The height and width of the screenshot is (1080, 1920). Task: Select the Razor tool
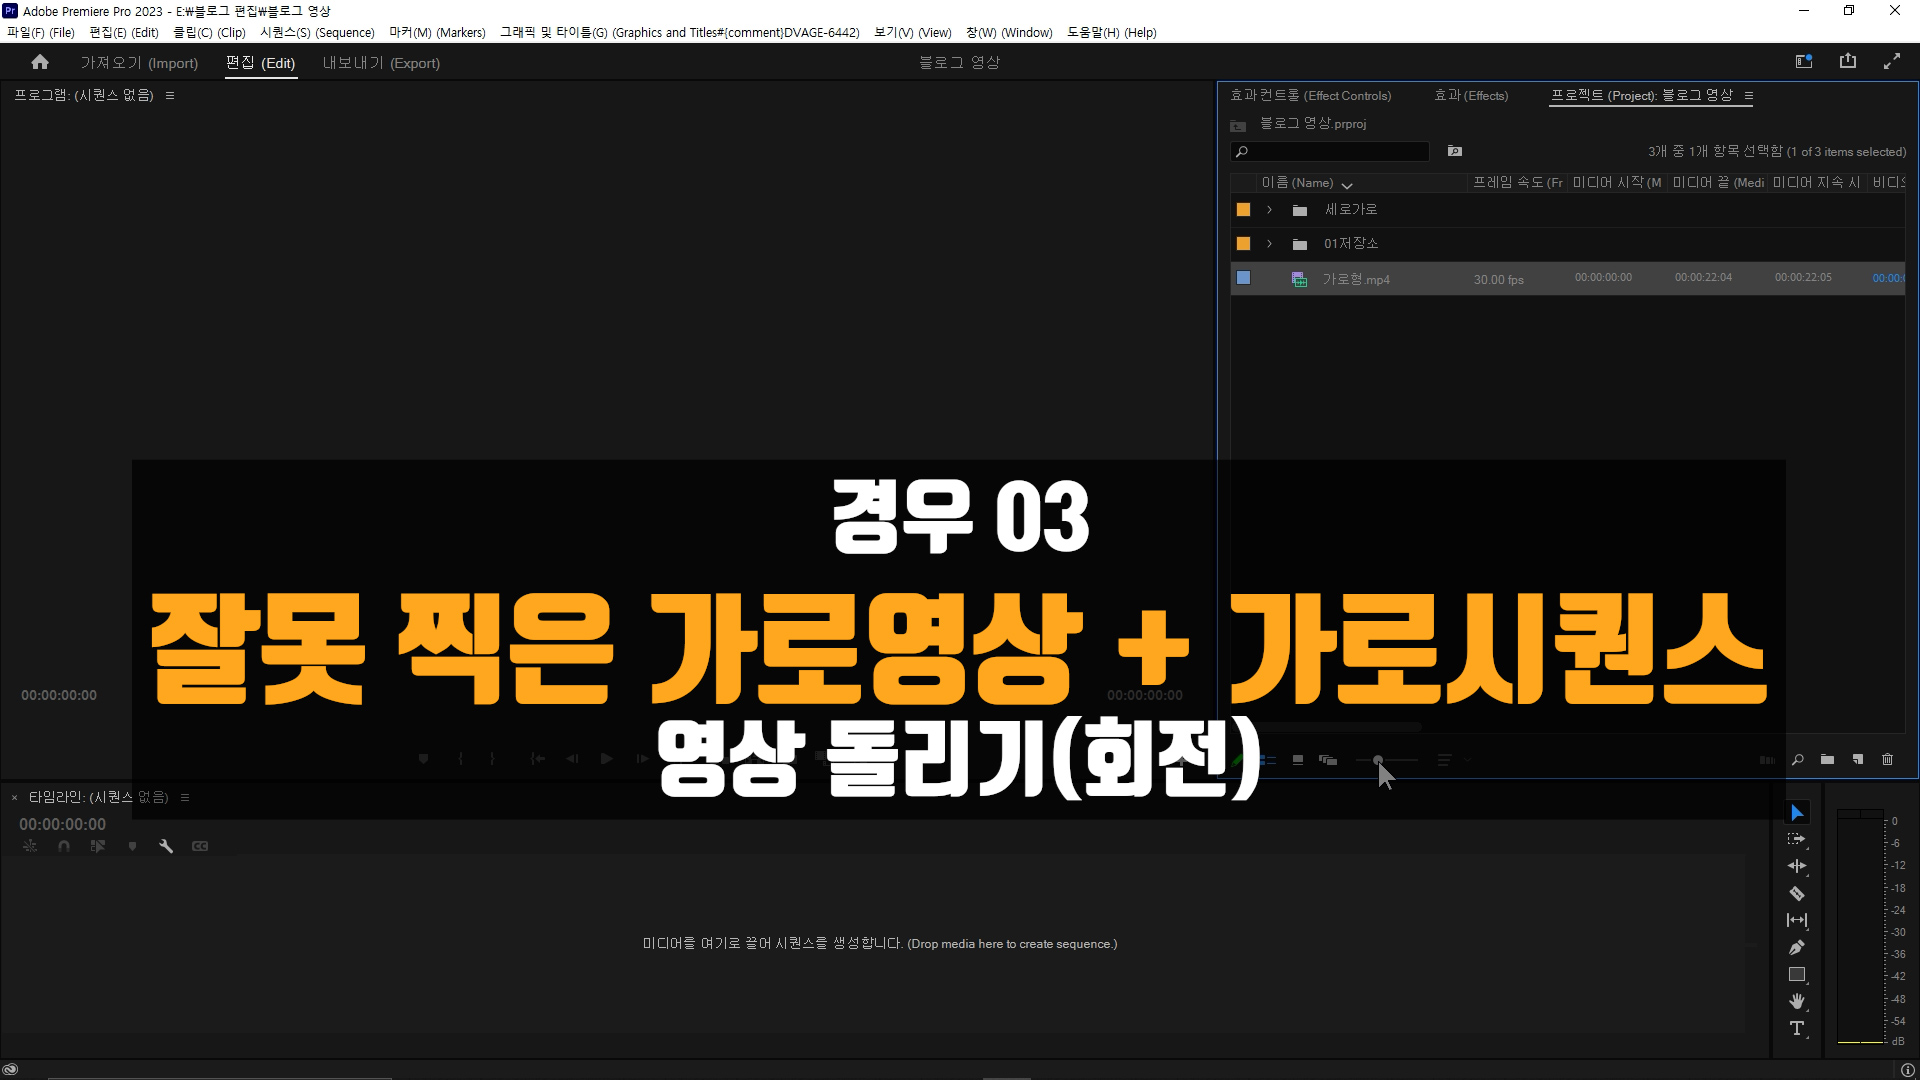[1797, 893]
